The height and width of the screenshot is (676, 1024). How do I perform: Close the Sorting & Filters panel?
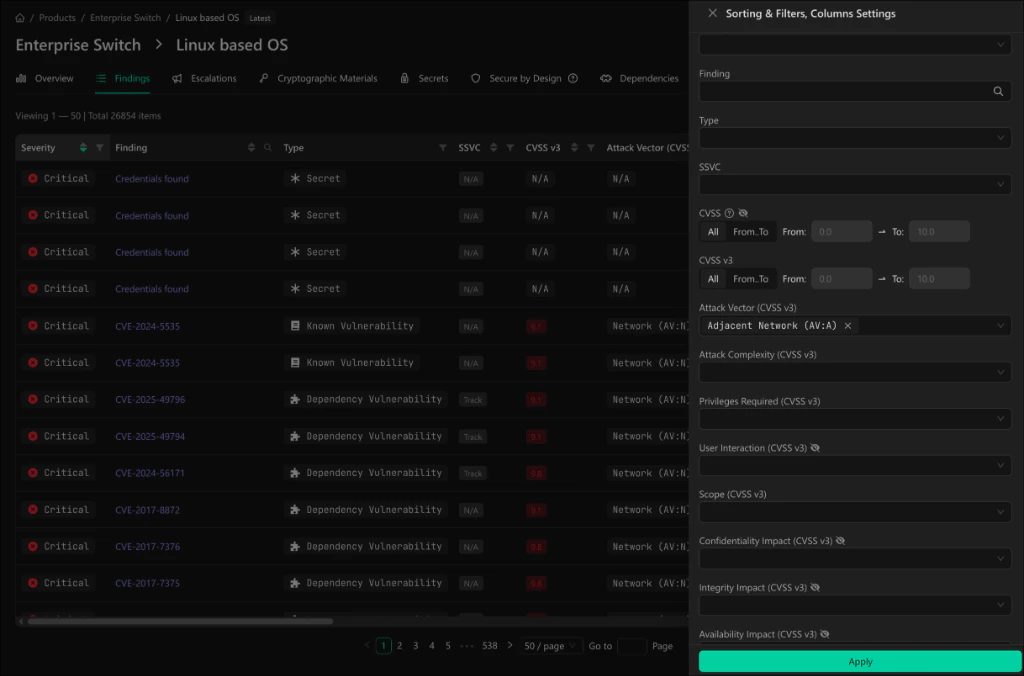click(712, 13)
